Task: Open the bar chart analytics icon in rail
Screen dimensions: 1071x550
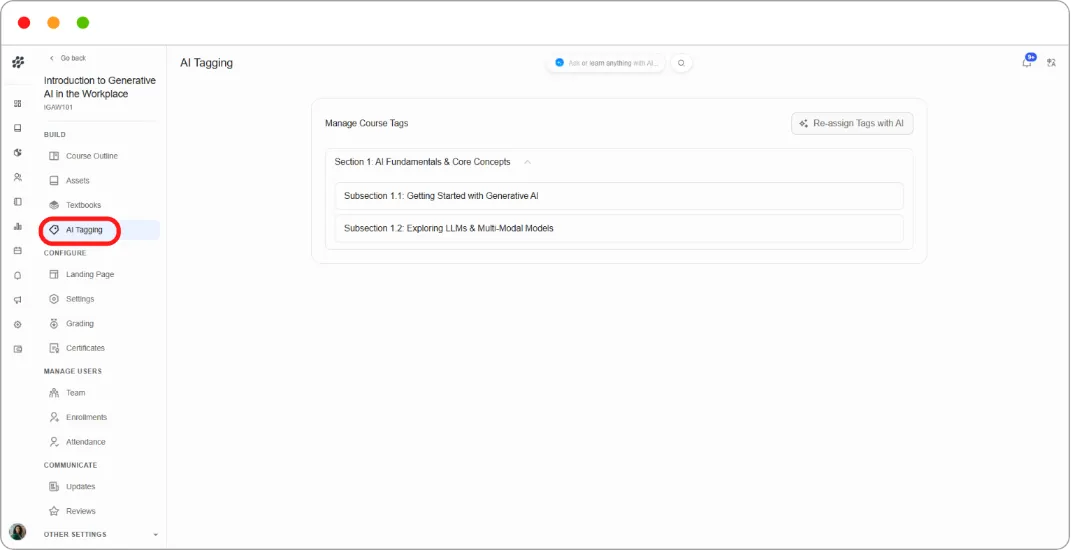Action: point(18,226)
